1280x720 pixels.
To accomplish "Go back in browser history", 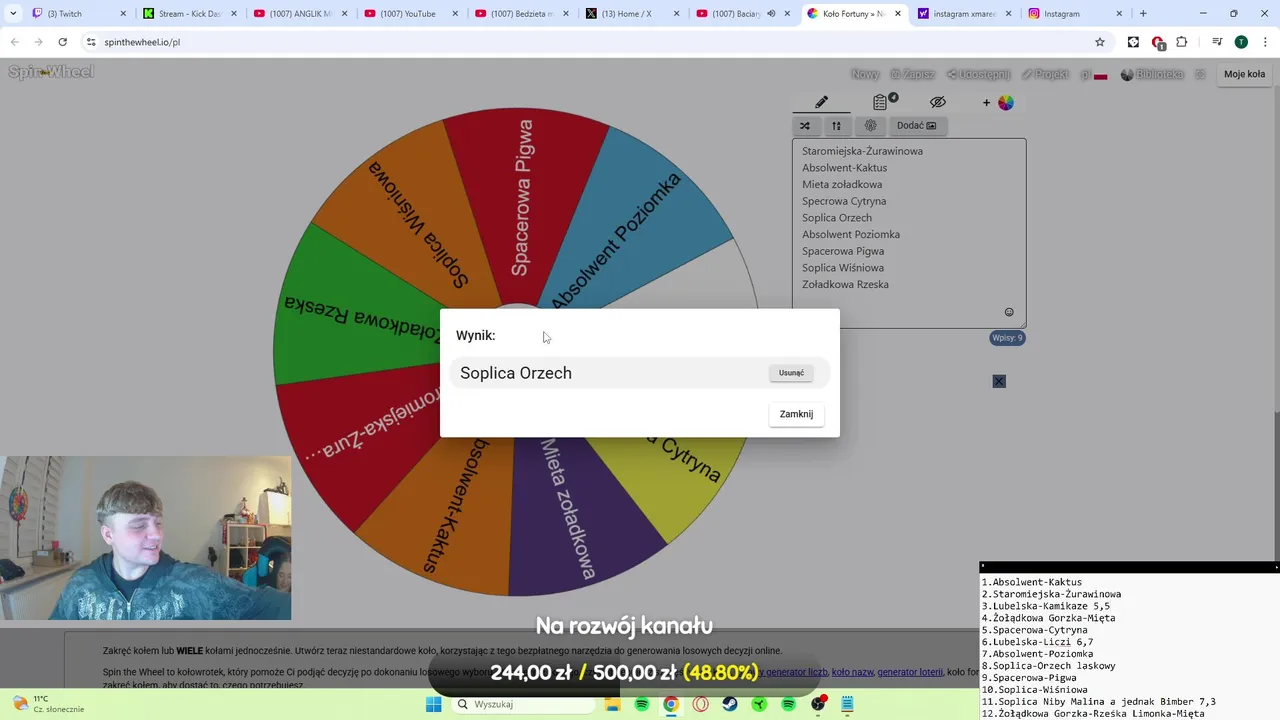I will pos(15,42).
